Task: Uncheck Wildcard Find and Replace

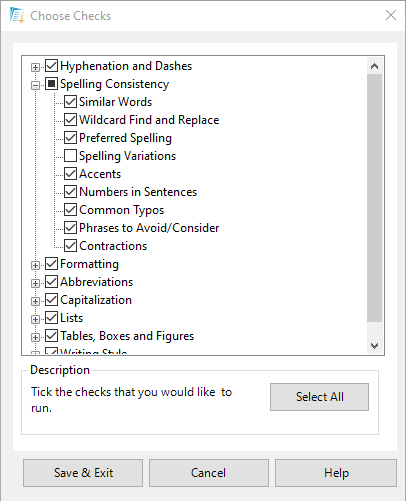Action: [70, 119]
